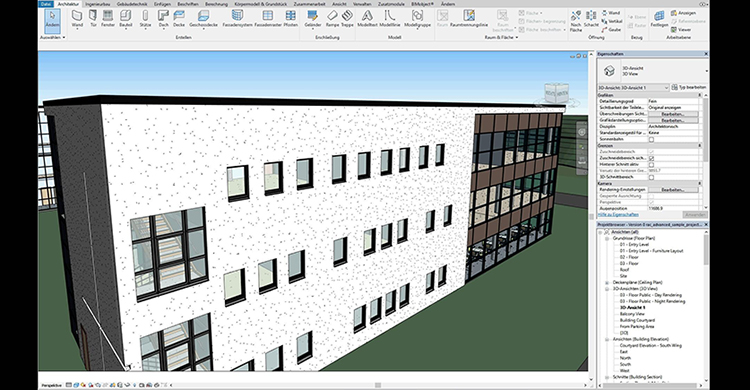Toggle Hinterer Schnitt aktiv checkbox
Viewport: 750px width, 390px height.
[x=651, y=164]
